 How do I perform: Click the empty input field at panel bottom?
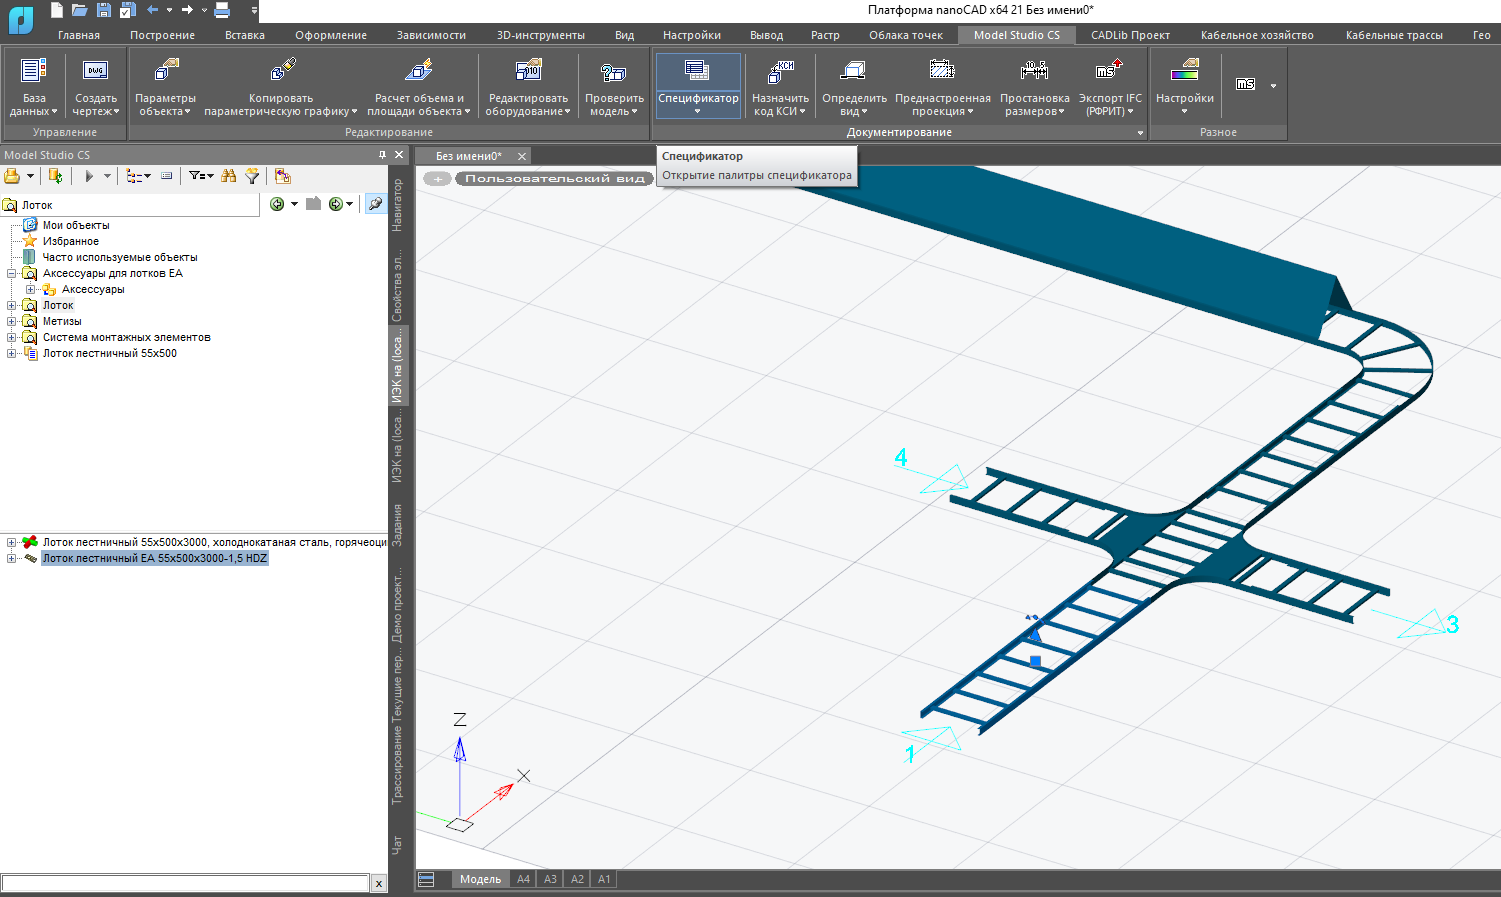pyautogui.click(x=186, y=883)
